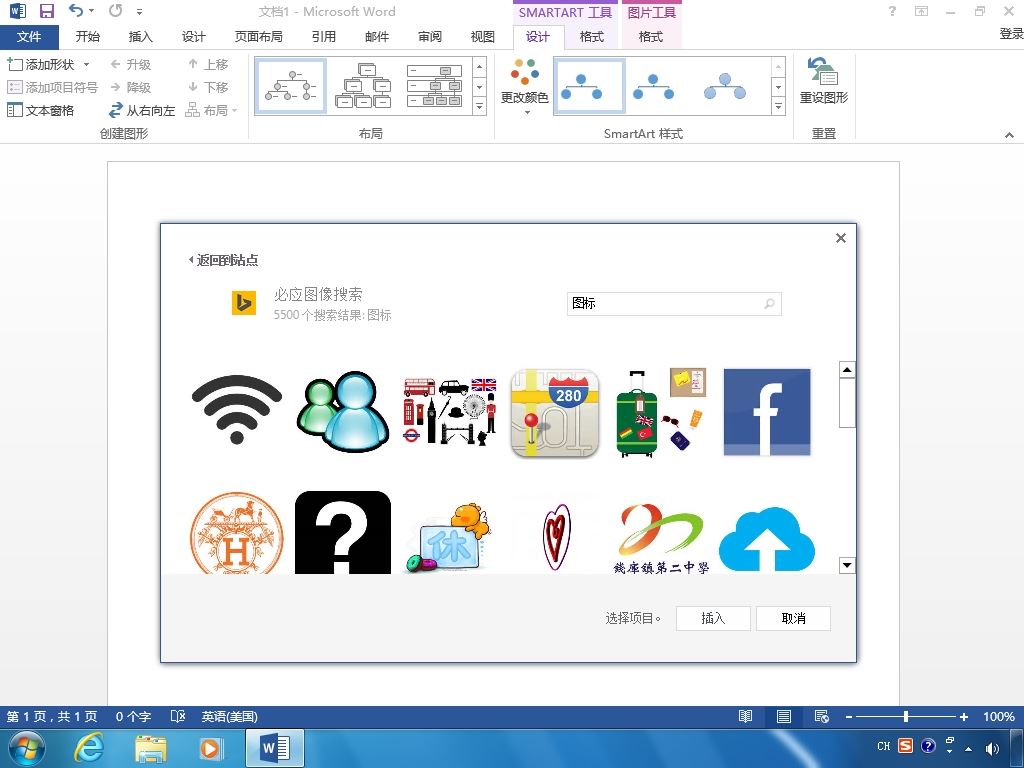The width and height of the screenshot is (1024, 768).
Task: Click 下移 move down button
Action: [208, 87]
